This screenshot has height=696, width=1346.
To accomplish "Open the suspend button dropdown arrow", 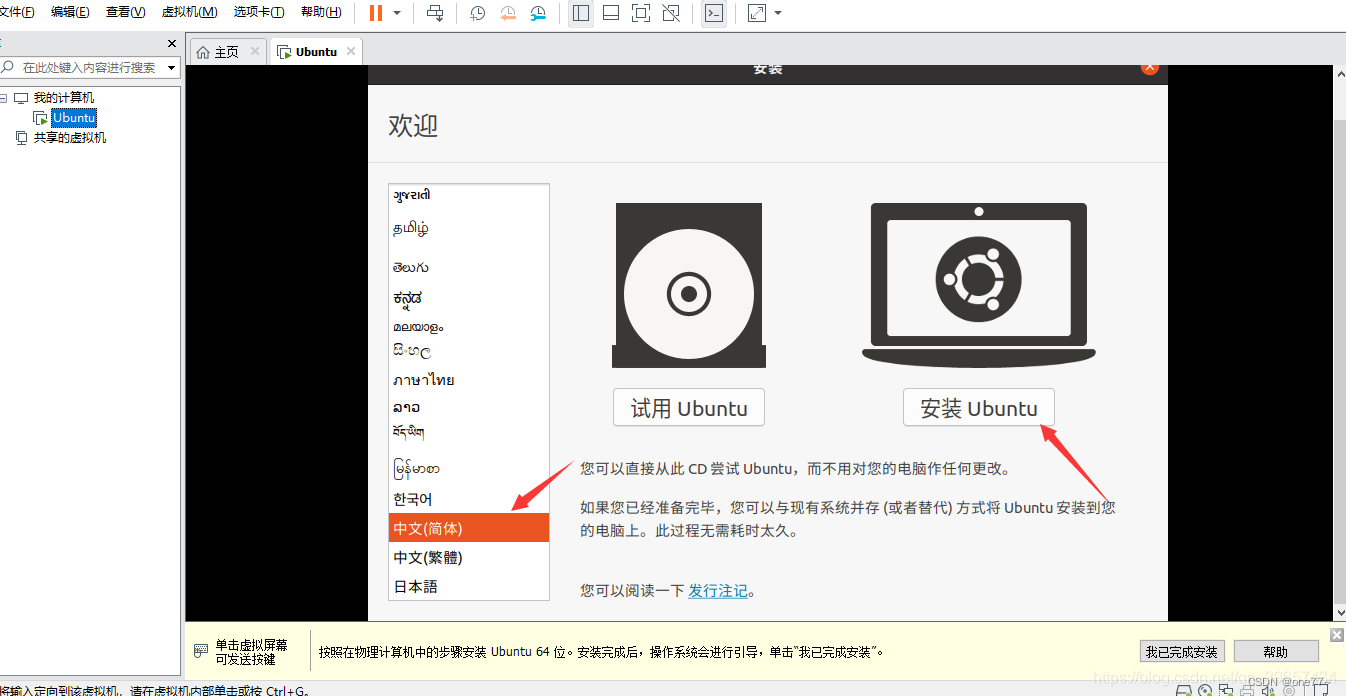I will tap(397, 13).
